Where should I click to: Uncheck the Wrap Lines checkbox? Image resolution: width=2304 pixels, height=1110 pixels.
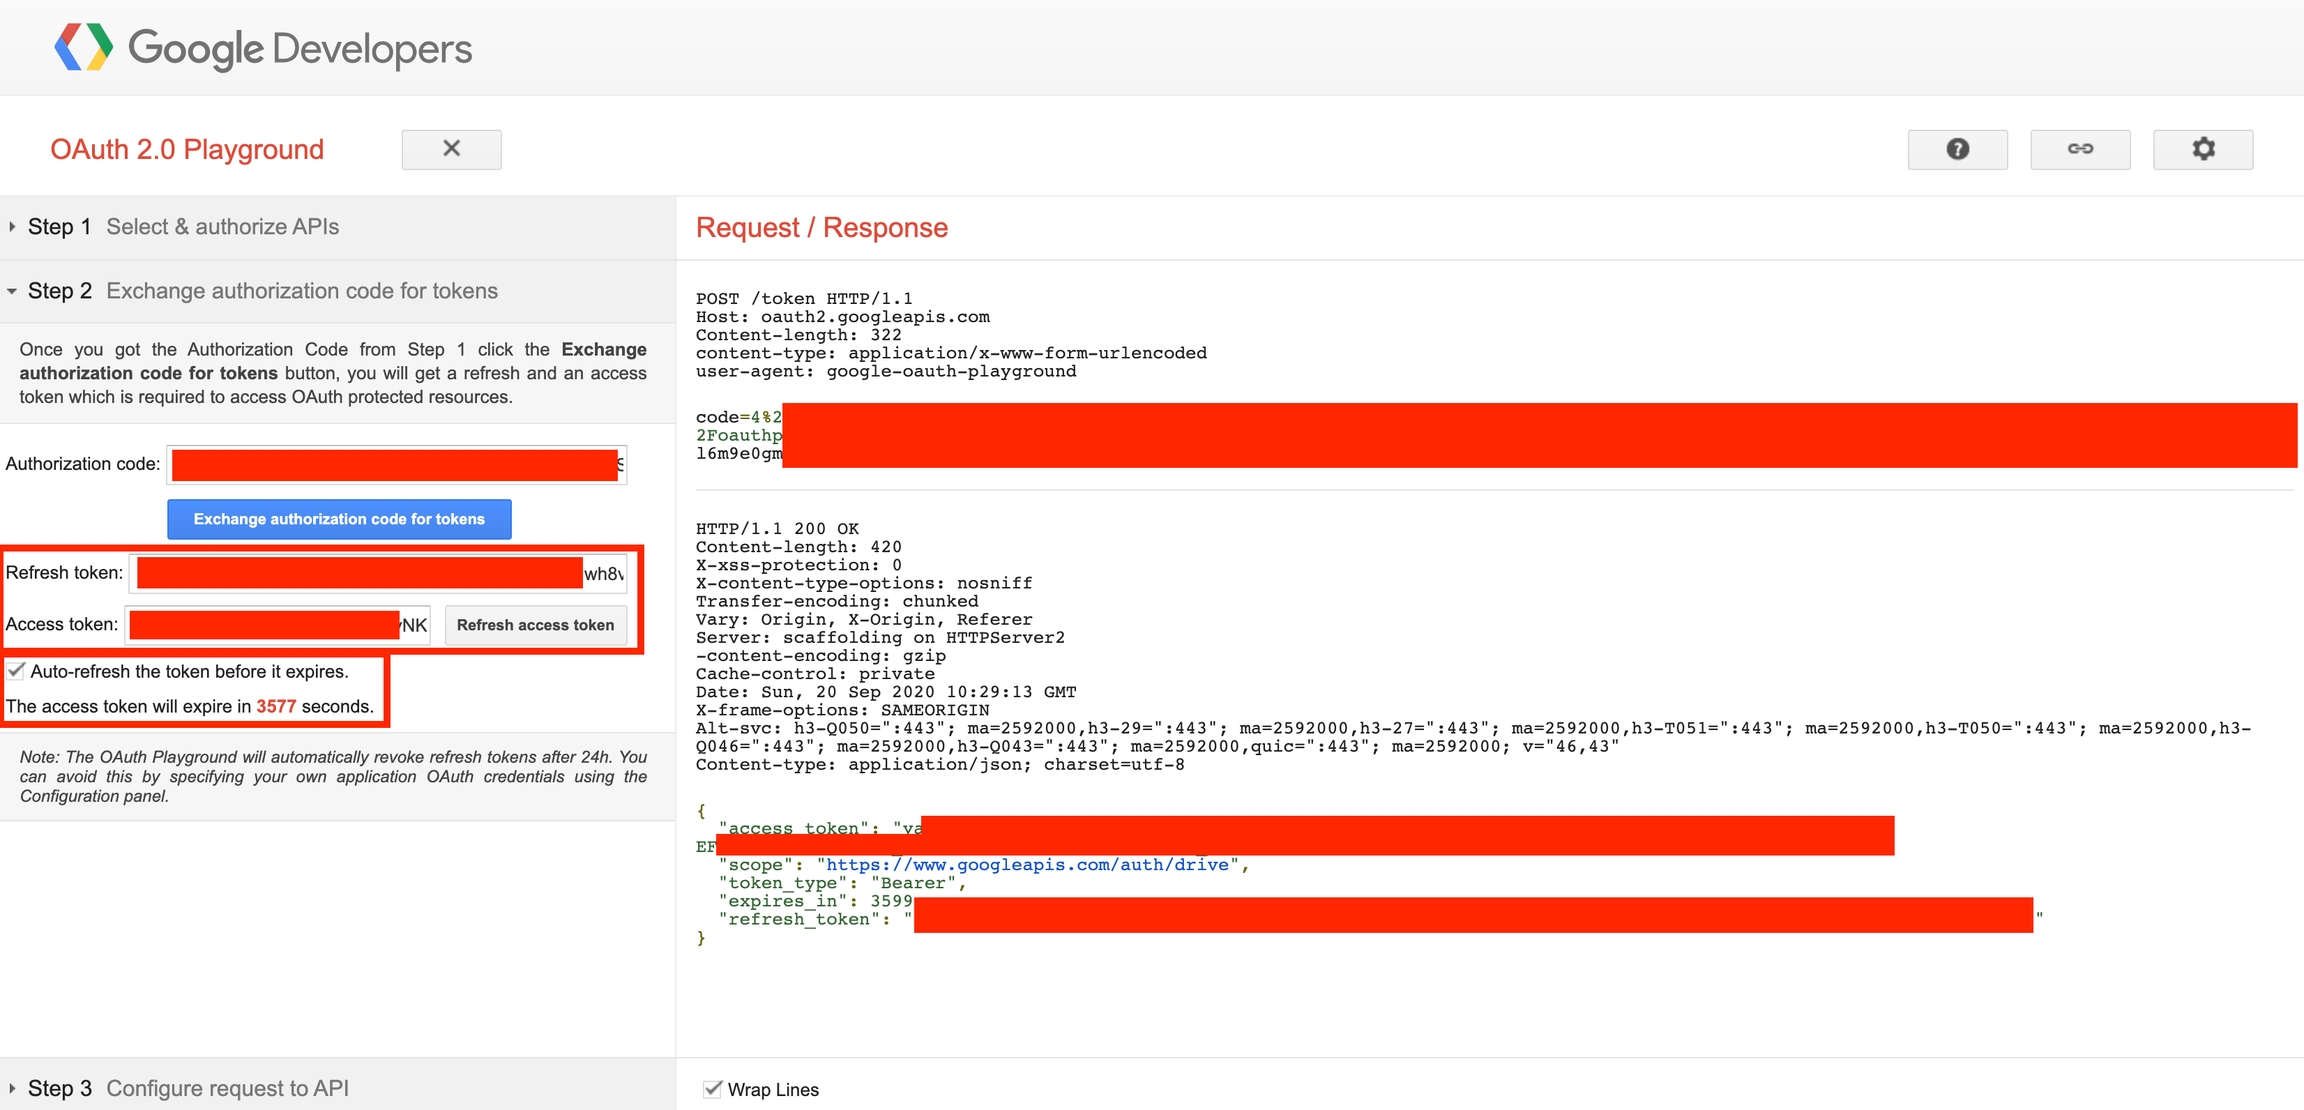[x=712, y=1089]
